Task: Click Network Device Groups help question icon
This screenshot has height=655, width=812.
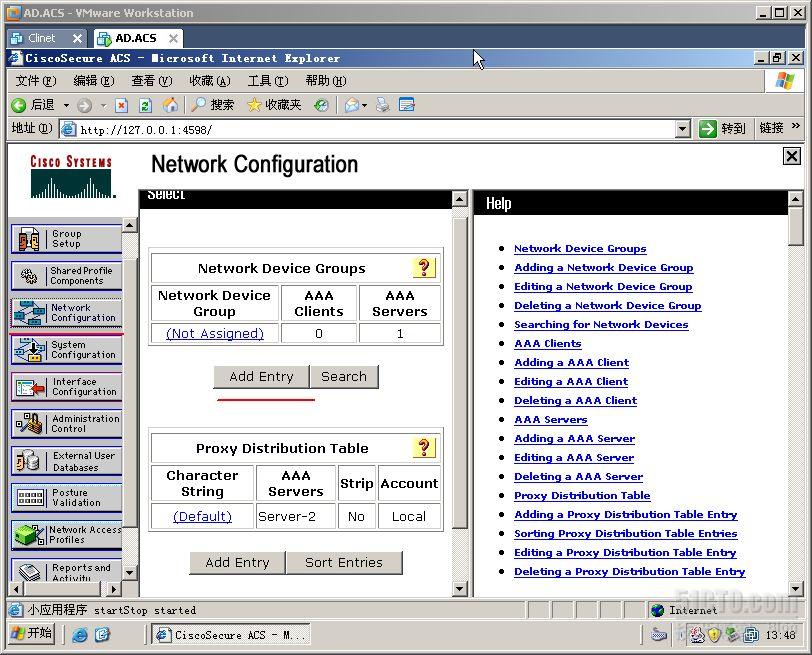Action: (x=424, y=268)
